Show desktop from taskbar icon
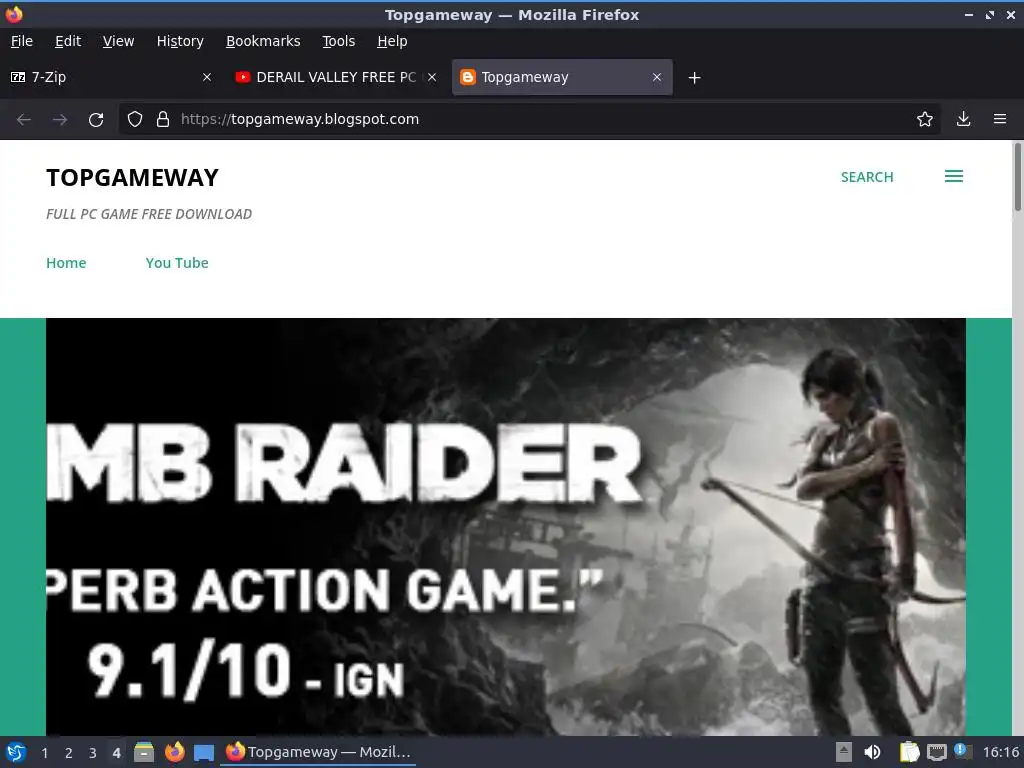This screenshot has height=768, width=1024. (x=204, y=752)
